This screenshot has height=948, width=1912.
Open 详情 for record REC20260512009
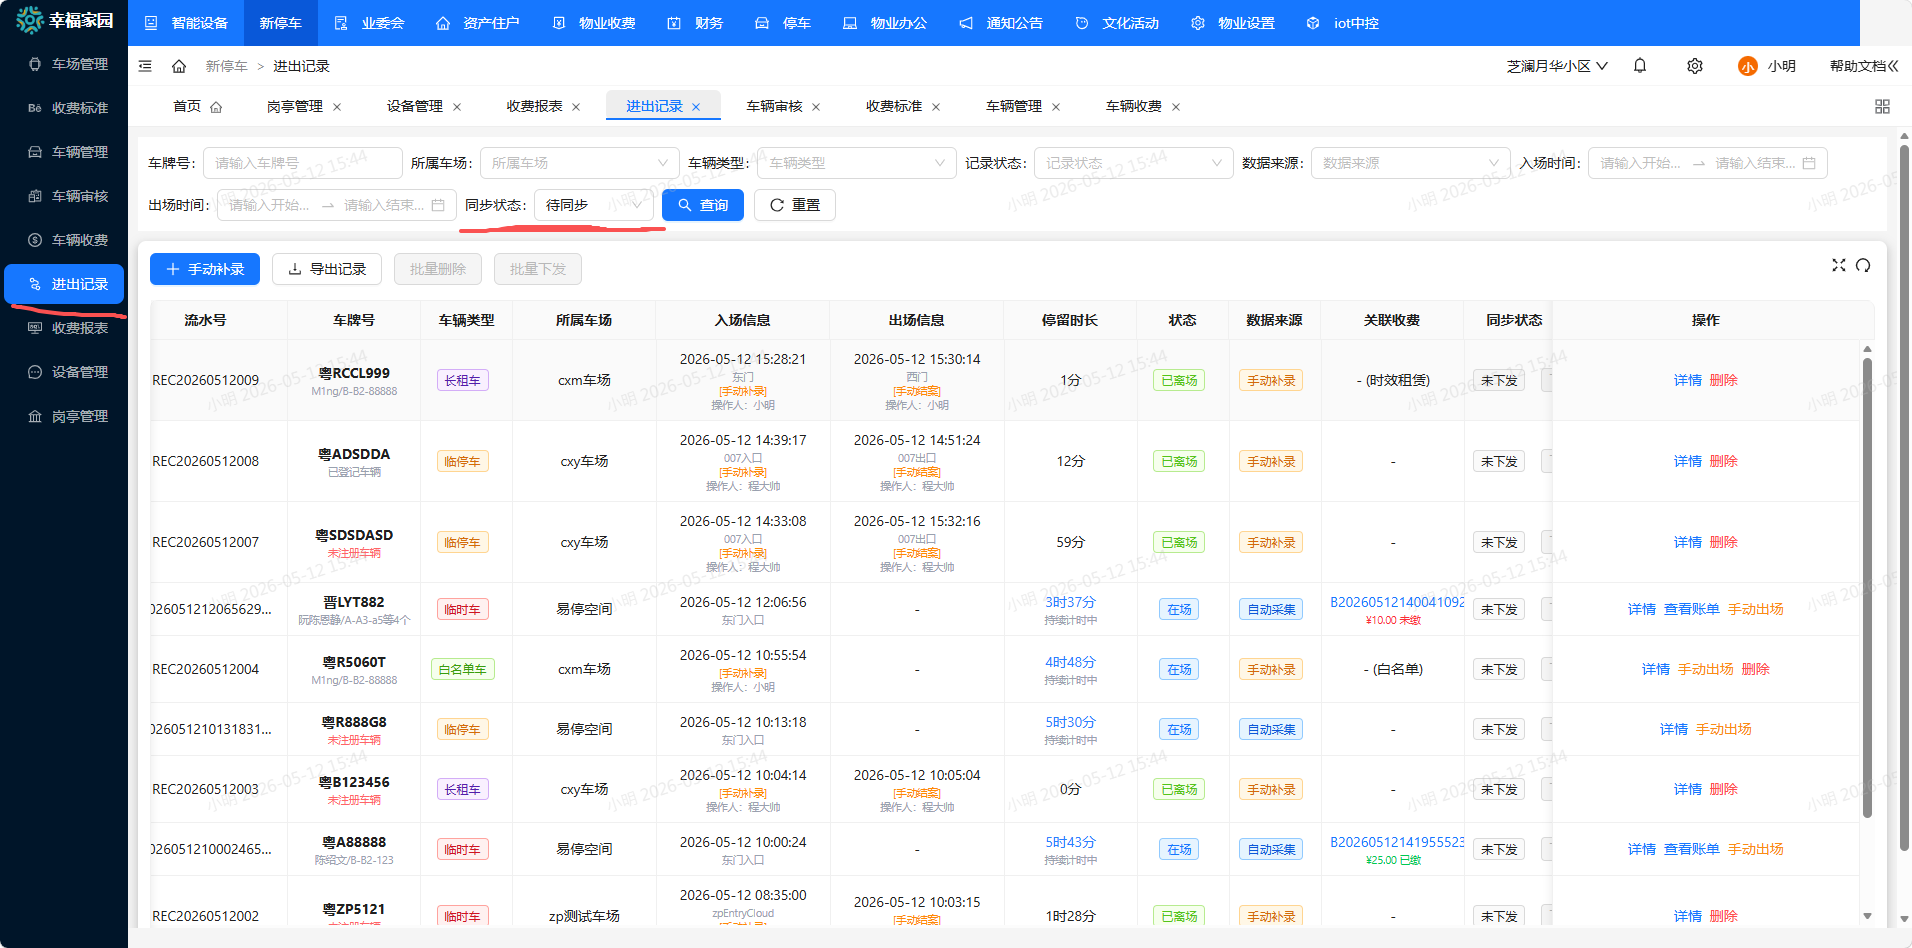1688,380
